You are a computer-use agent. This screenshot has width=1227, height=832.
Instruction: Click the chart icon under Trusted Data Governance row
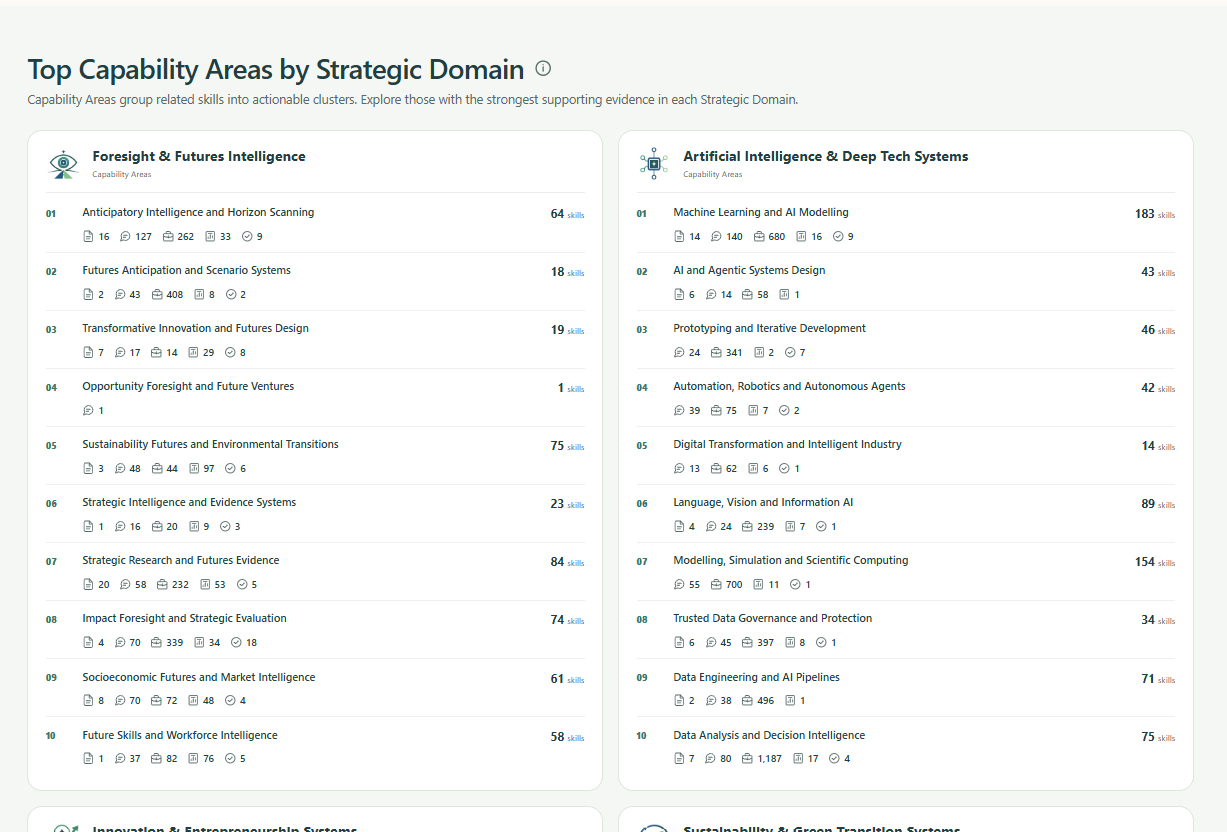pyautogui.click(x=789, y=643)
